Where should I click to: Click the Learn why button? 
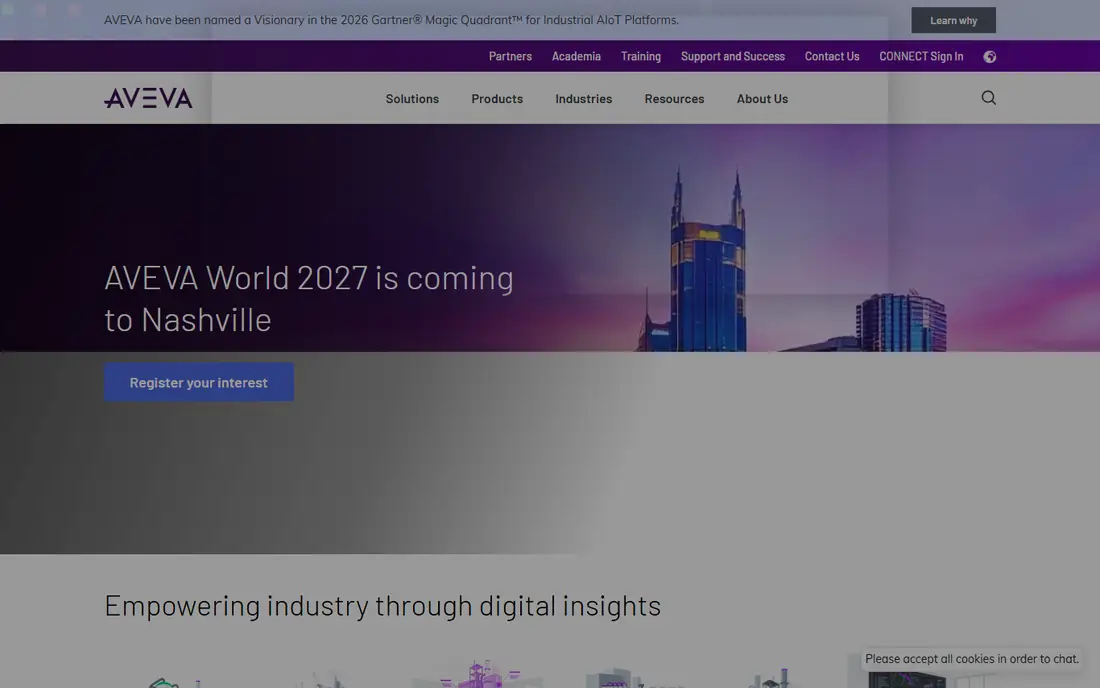[953, 20]
